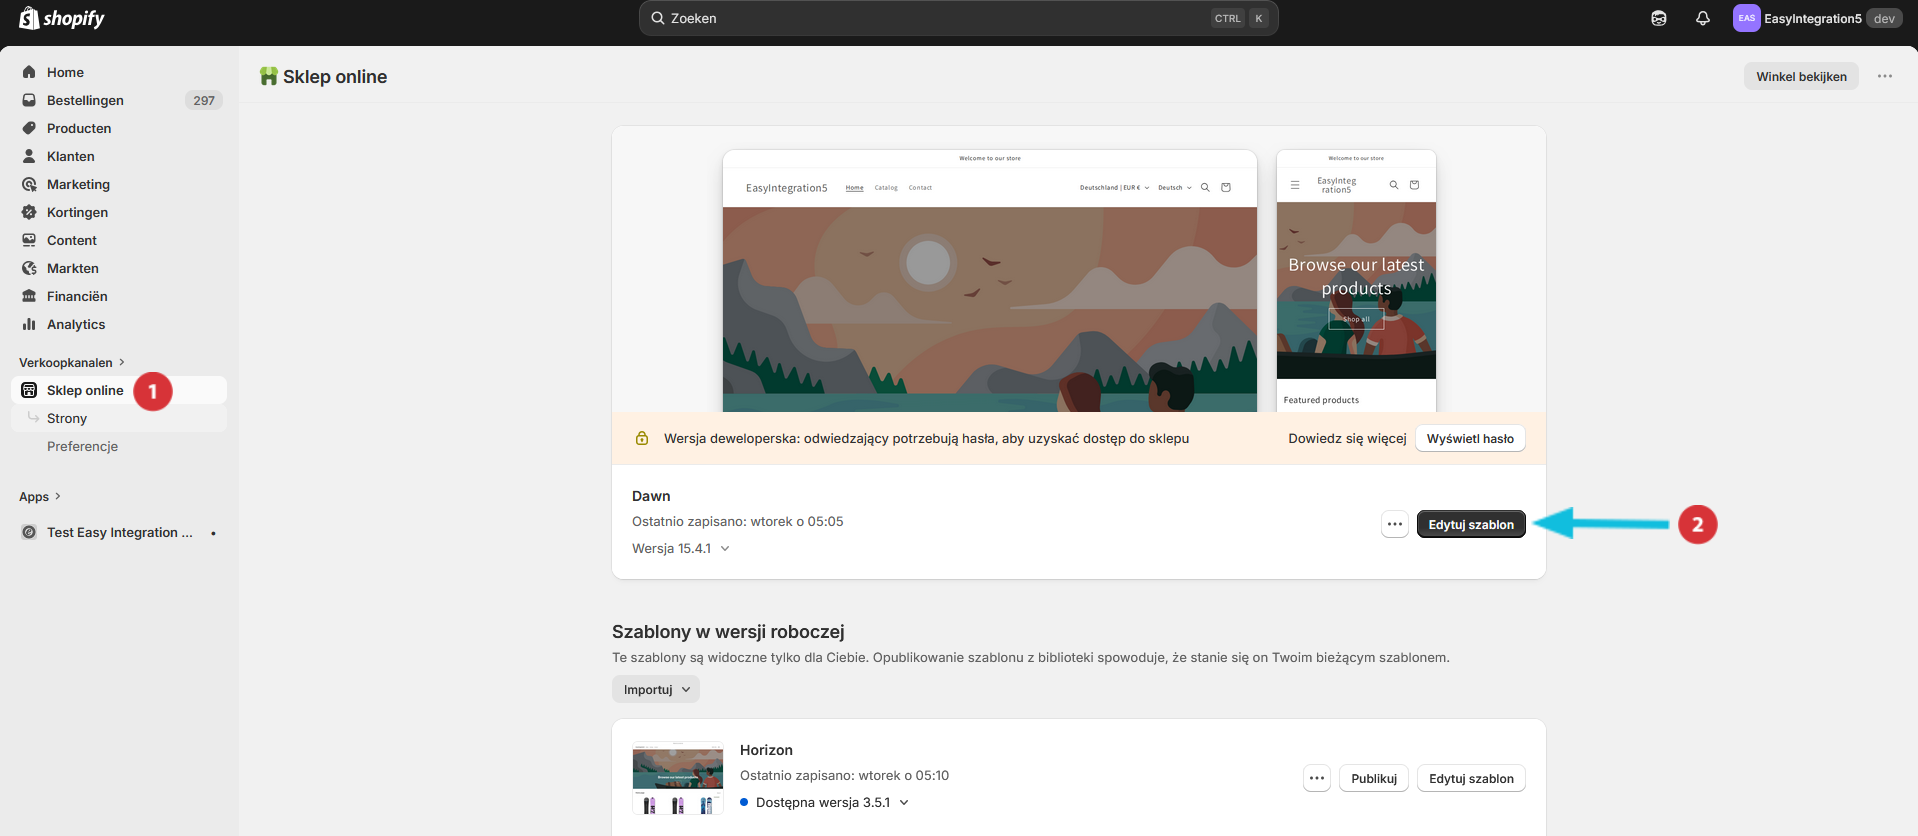Viewport: 1918px width, 836px height.
Task: Click the Analytics bar chart icon
Action: (x=29, y=324)
